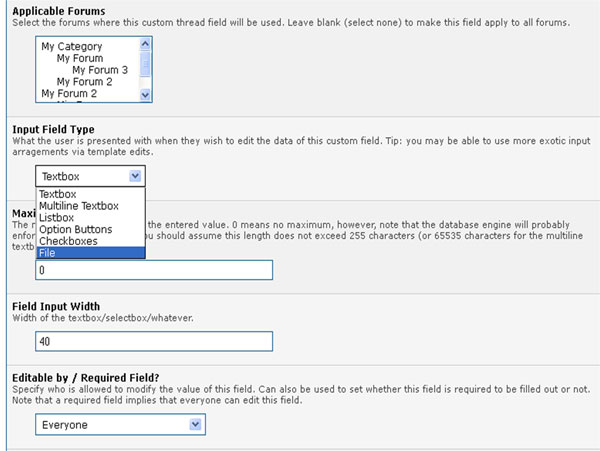Viewport: 600px width, 451px height.
Task: Click the Applicable Forums scrollbar thumb
Action: click(146, 64)
